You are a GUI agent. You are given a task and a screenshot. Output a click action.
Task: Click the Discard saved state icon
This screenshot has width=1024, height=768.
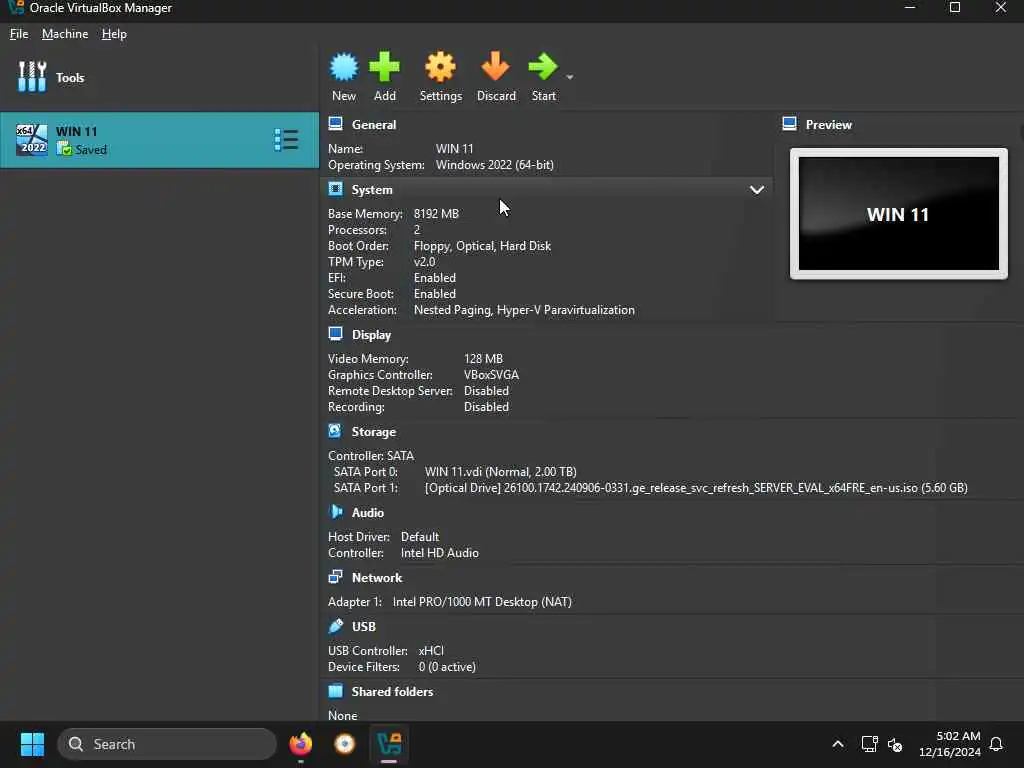[496, 67]
